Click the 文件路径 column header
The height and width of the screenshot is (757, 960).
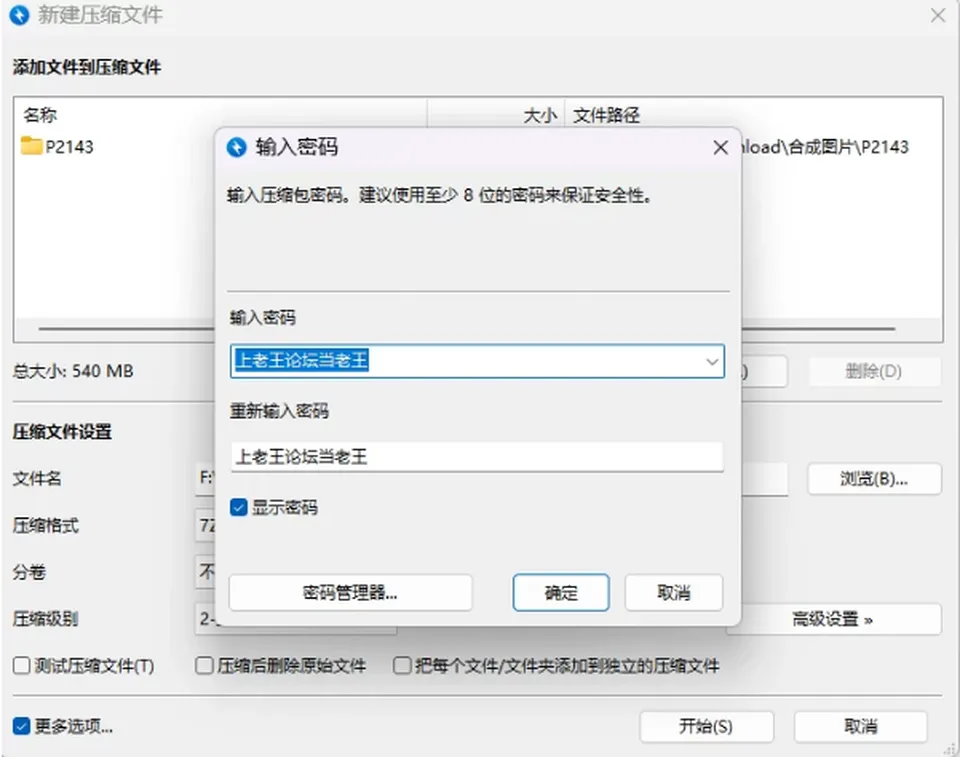tap(606, 115)
